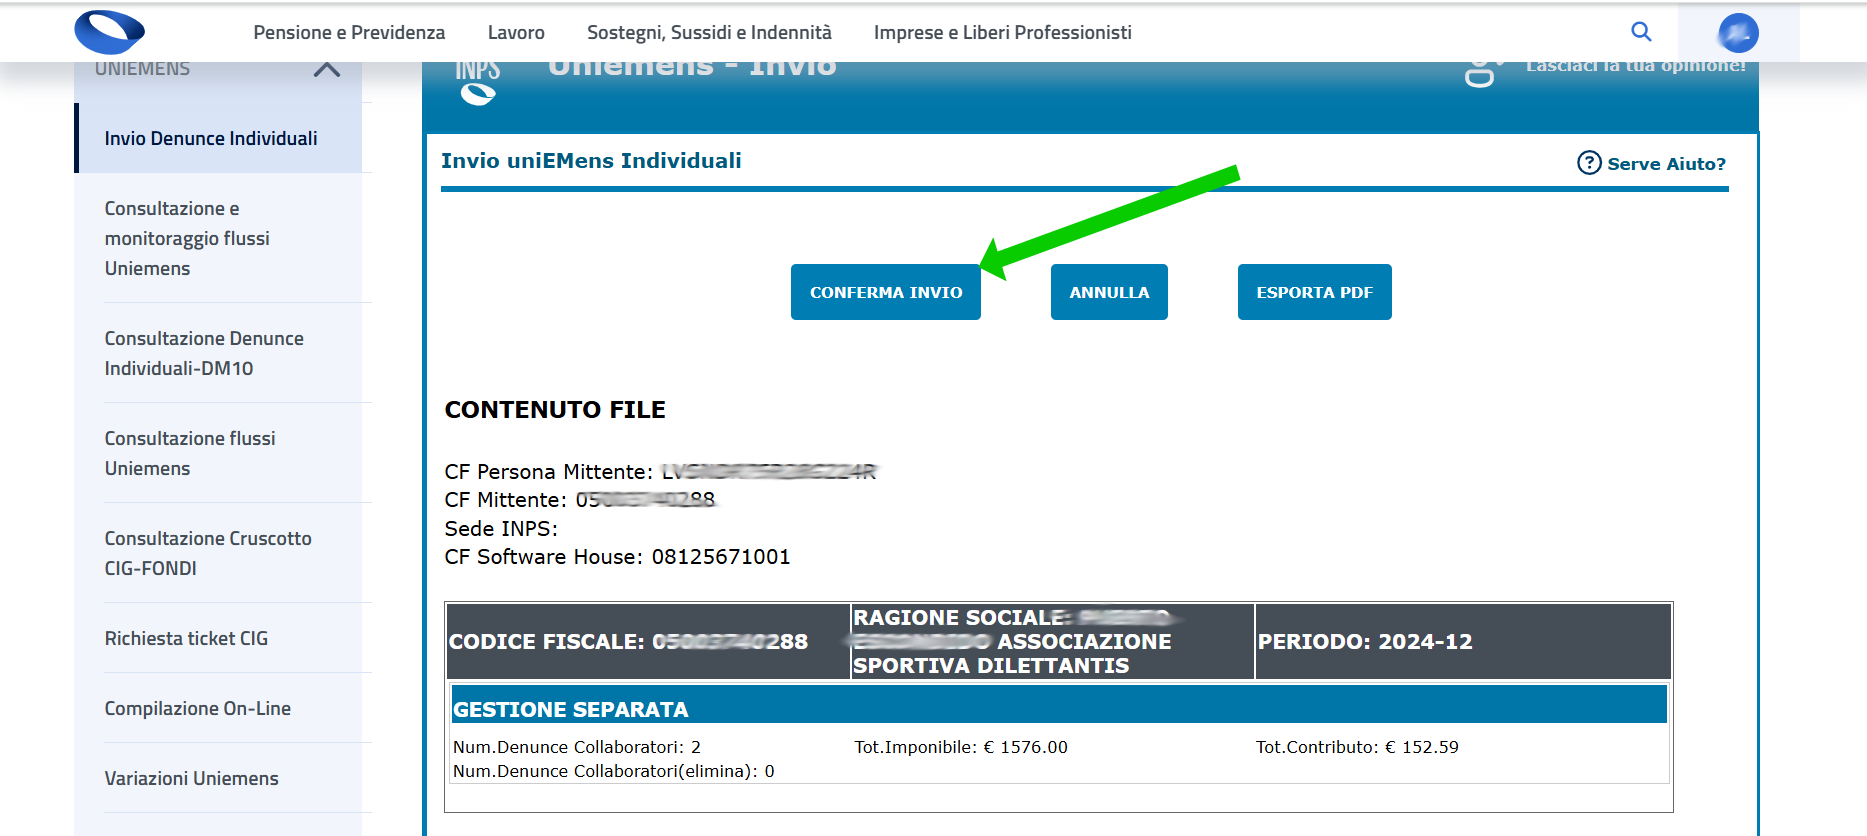Open Sostegni, Sussidi e Indennità menu

tap(709, 33)
